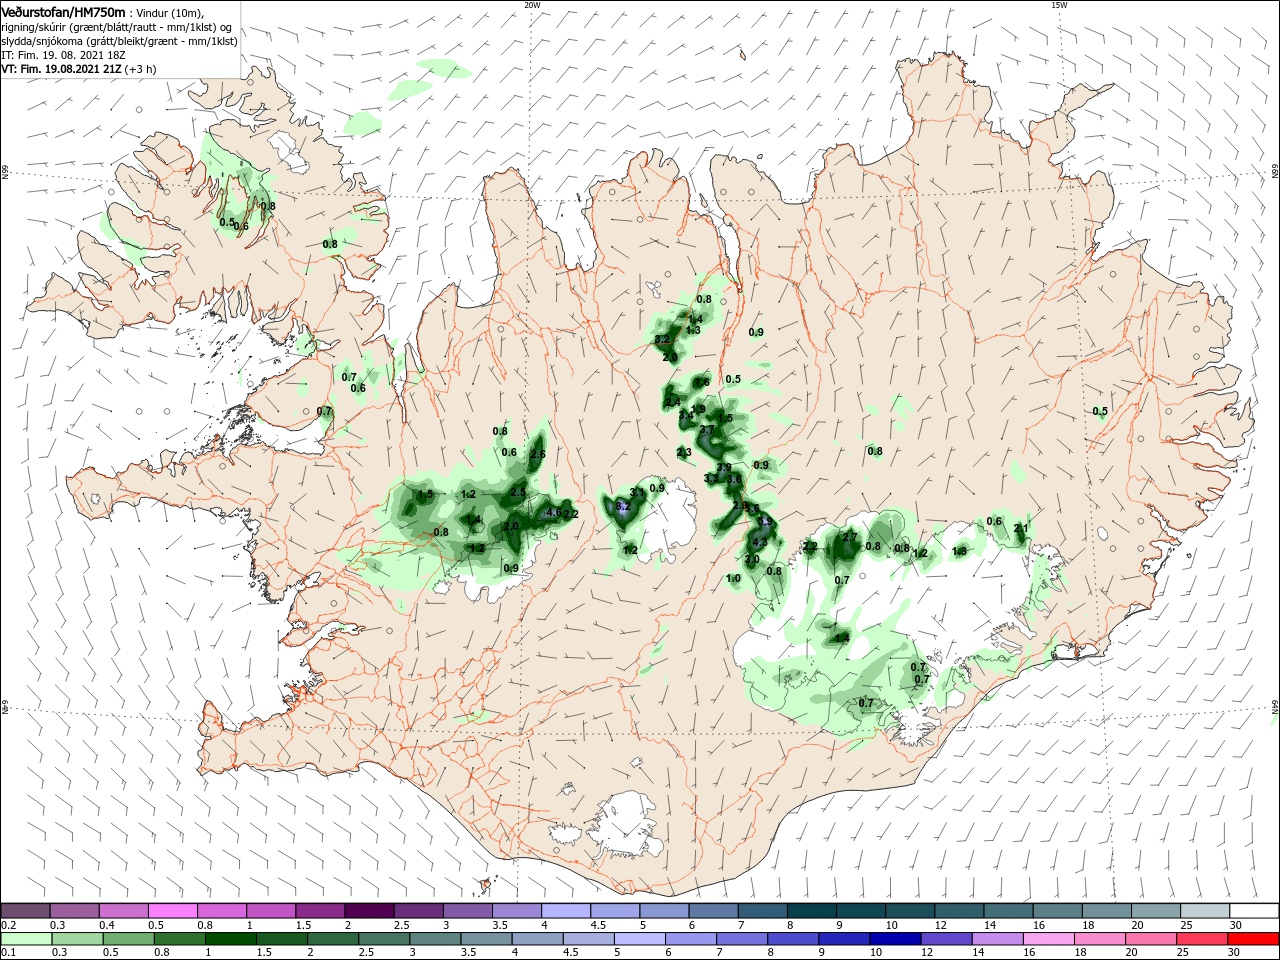The width and height of the screenshot is (1280, 960).
Task: Click the 0.5 value in eastern Iceland
Action: pyautogui.click(x=1100, y=411)
